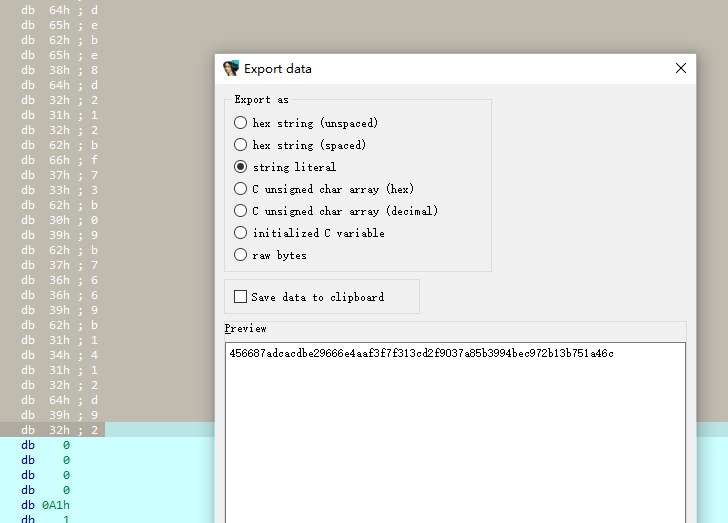Choose C unsigned char array (decimal)
Viewport: 728px width, 523px height.
click(240, 211)
